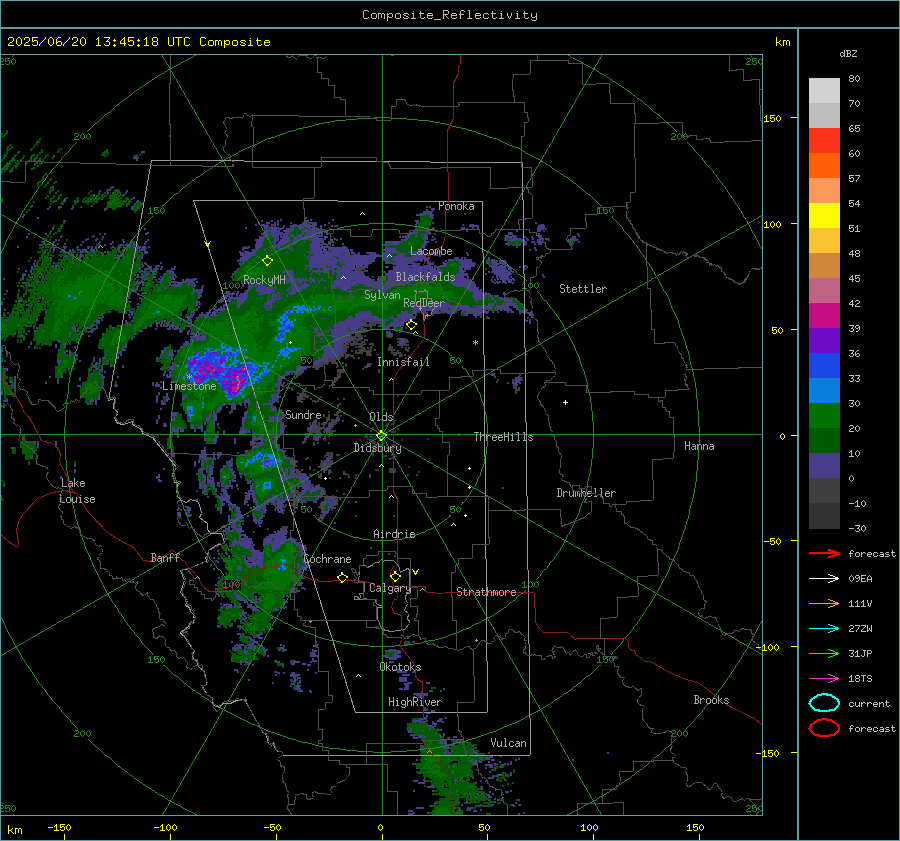Click the dBZ legend heading
The image size is (900, 841).
848,54
